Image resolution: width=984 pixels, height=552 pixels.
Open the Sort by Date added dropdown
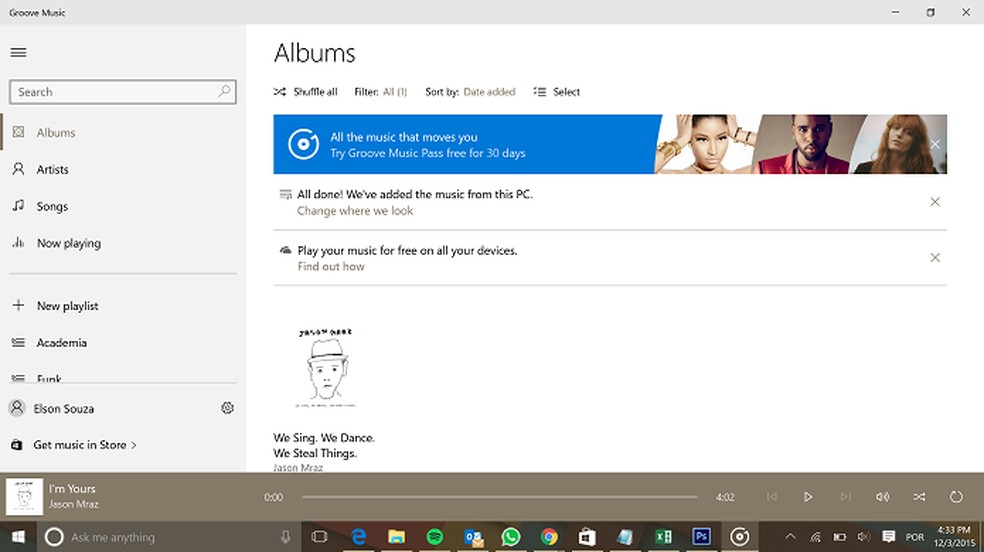point(470,92)
